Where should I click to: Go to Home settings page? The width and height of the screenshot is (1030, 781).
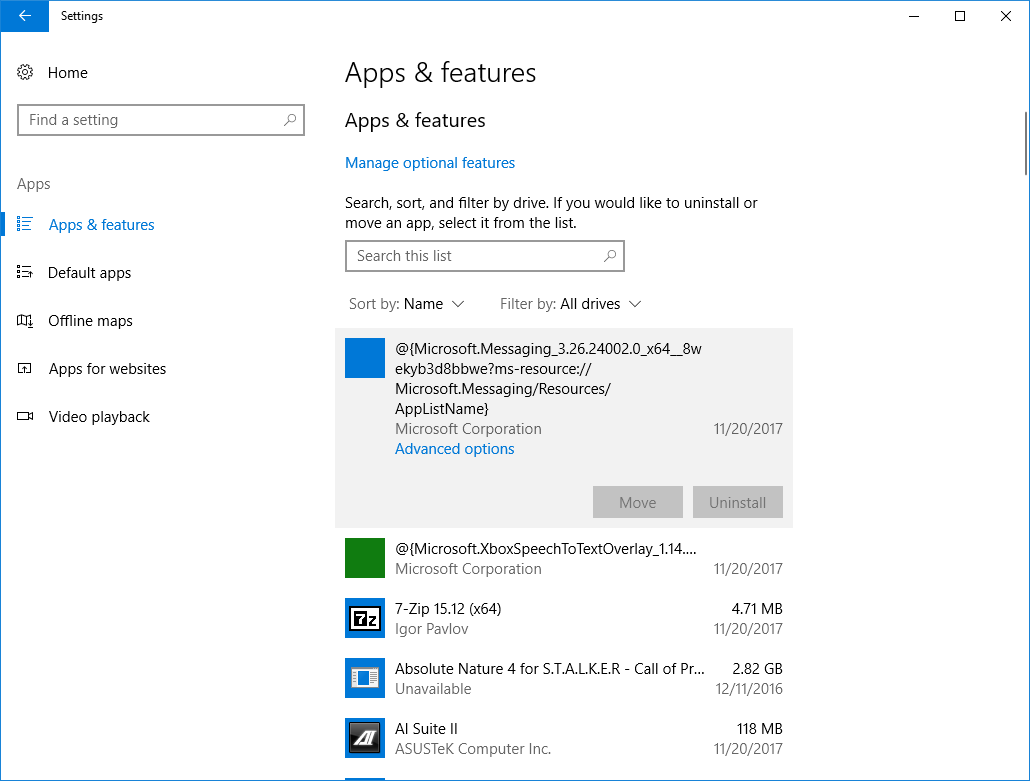[x=68, y=72]
